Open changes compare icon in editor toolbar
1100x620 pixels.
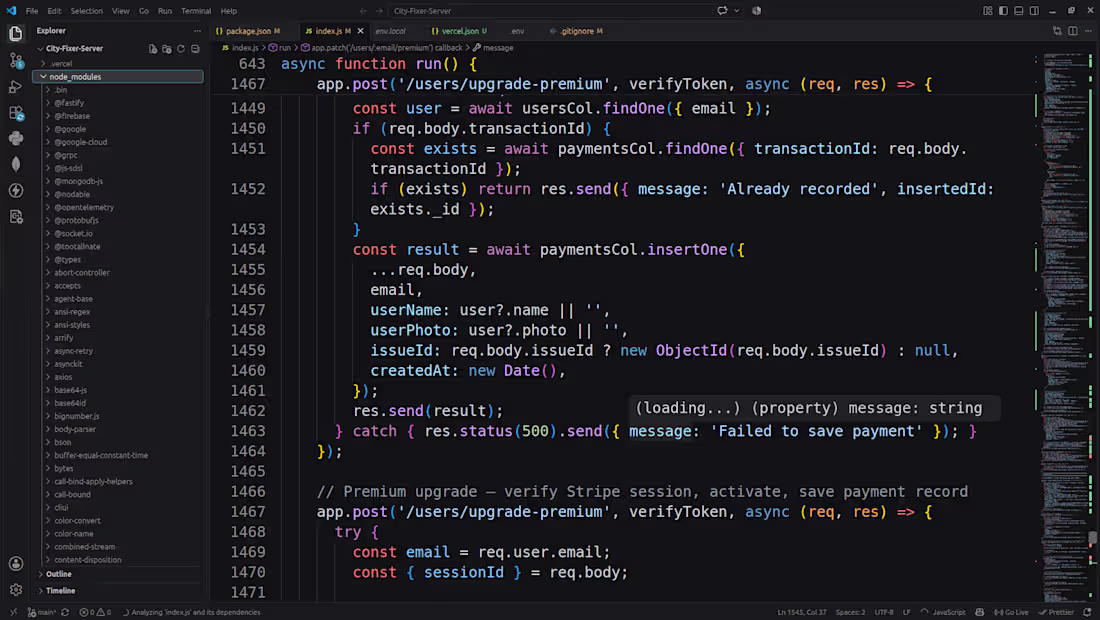[x=1057, y=31]
